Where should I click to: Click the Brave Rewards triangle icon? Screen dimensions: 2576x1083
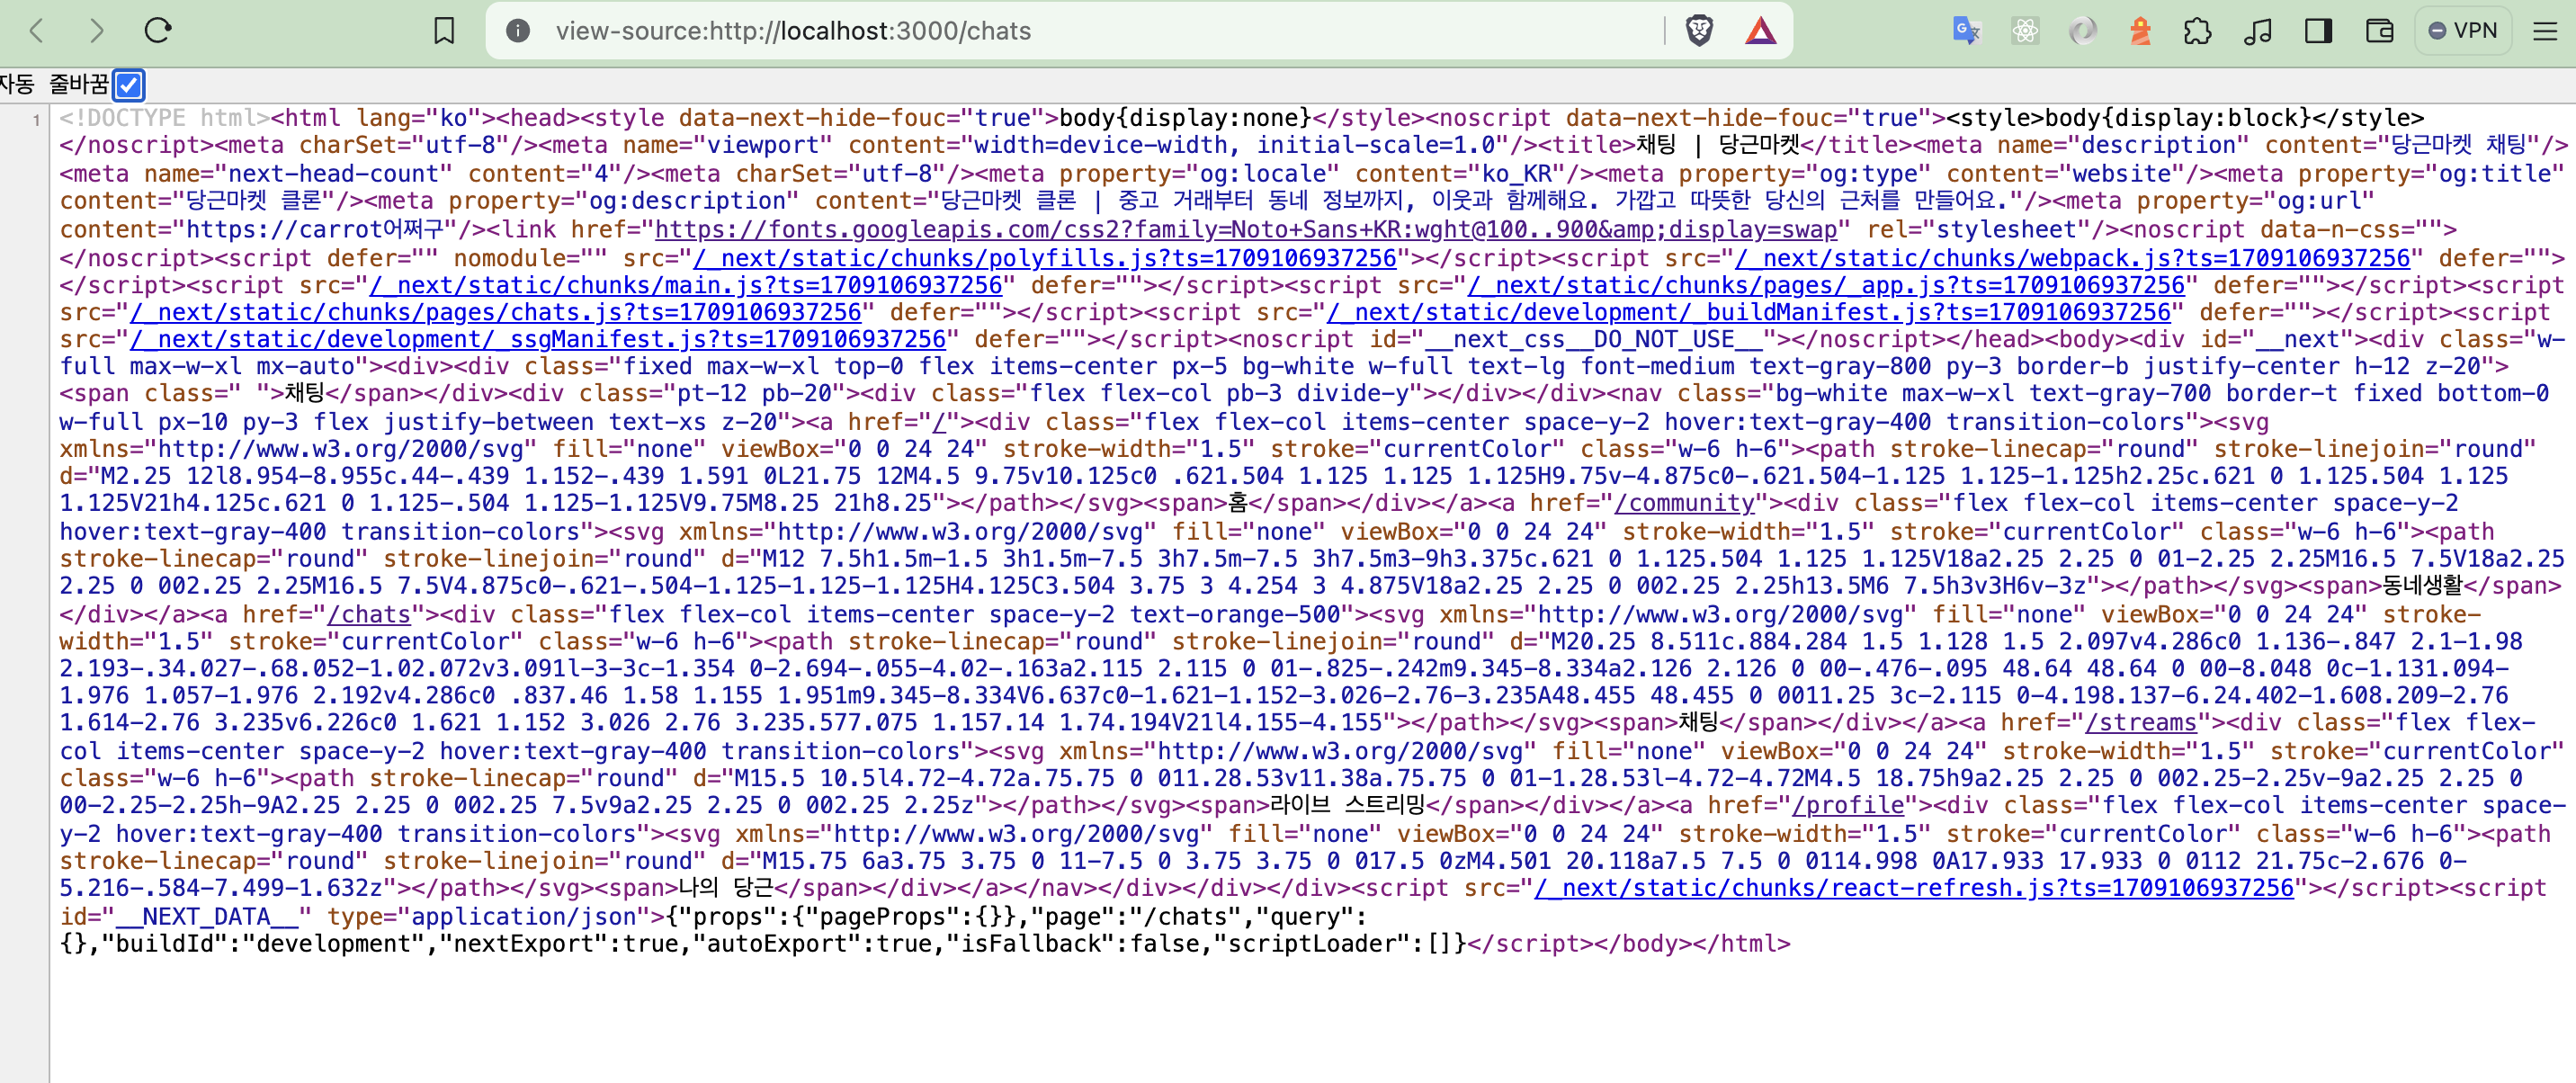click(1760, 31)
